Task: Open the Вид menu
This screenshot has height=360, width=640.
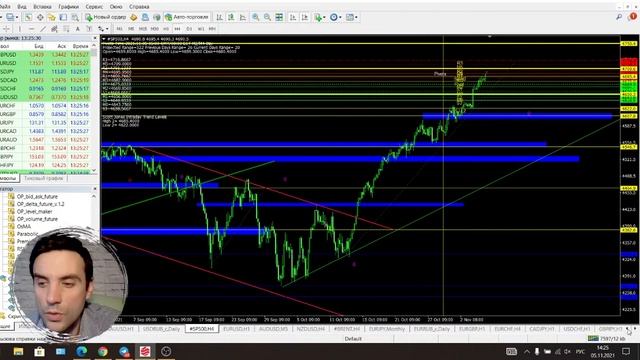Action: click(22, 7)
